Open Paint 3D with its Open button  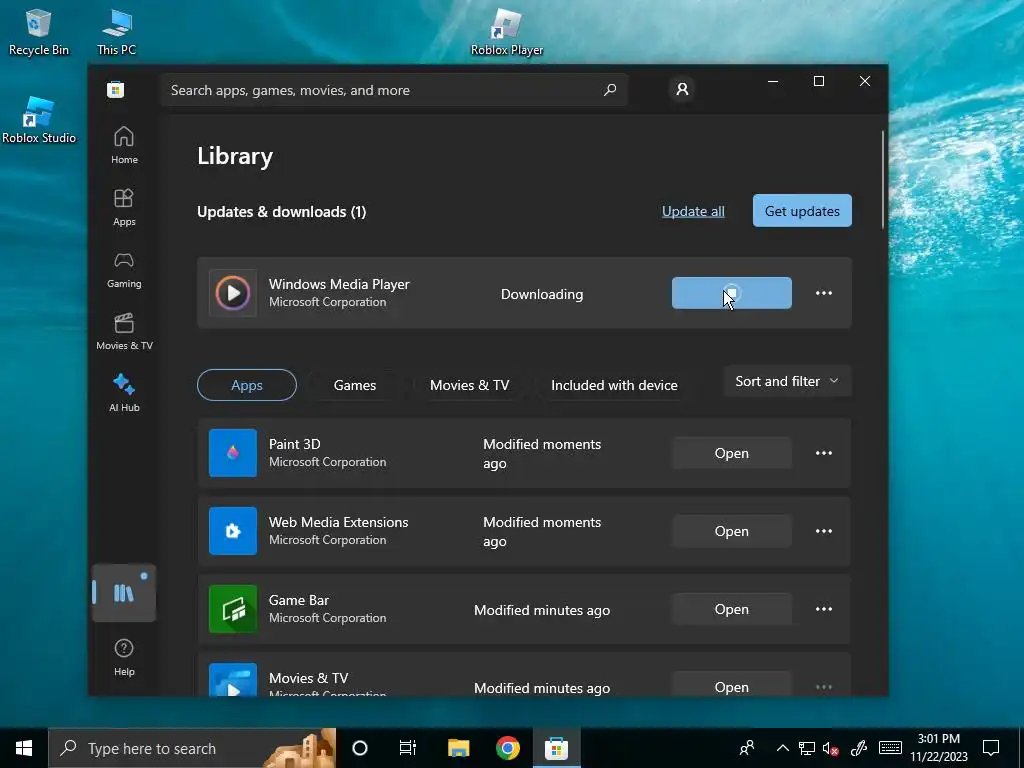732,453
